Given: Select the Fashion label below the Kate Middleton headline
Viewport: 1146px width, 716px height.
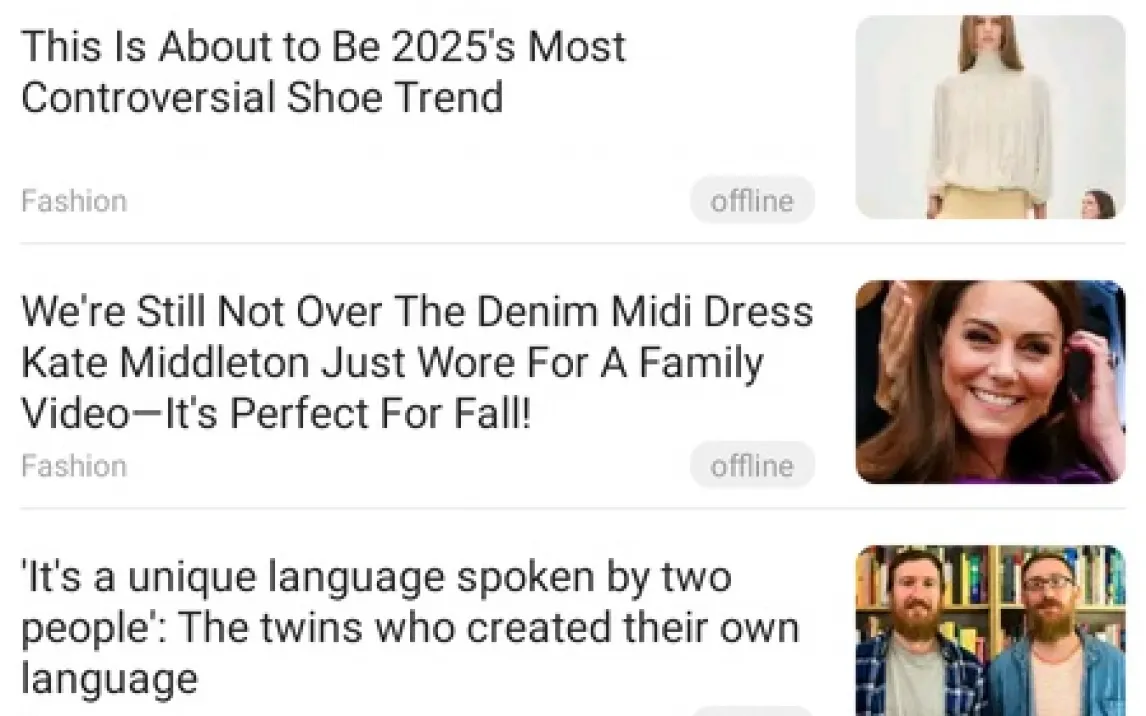Looking at the screenshot, I should pos(74,466).
